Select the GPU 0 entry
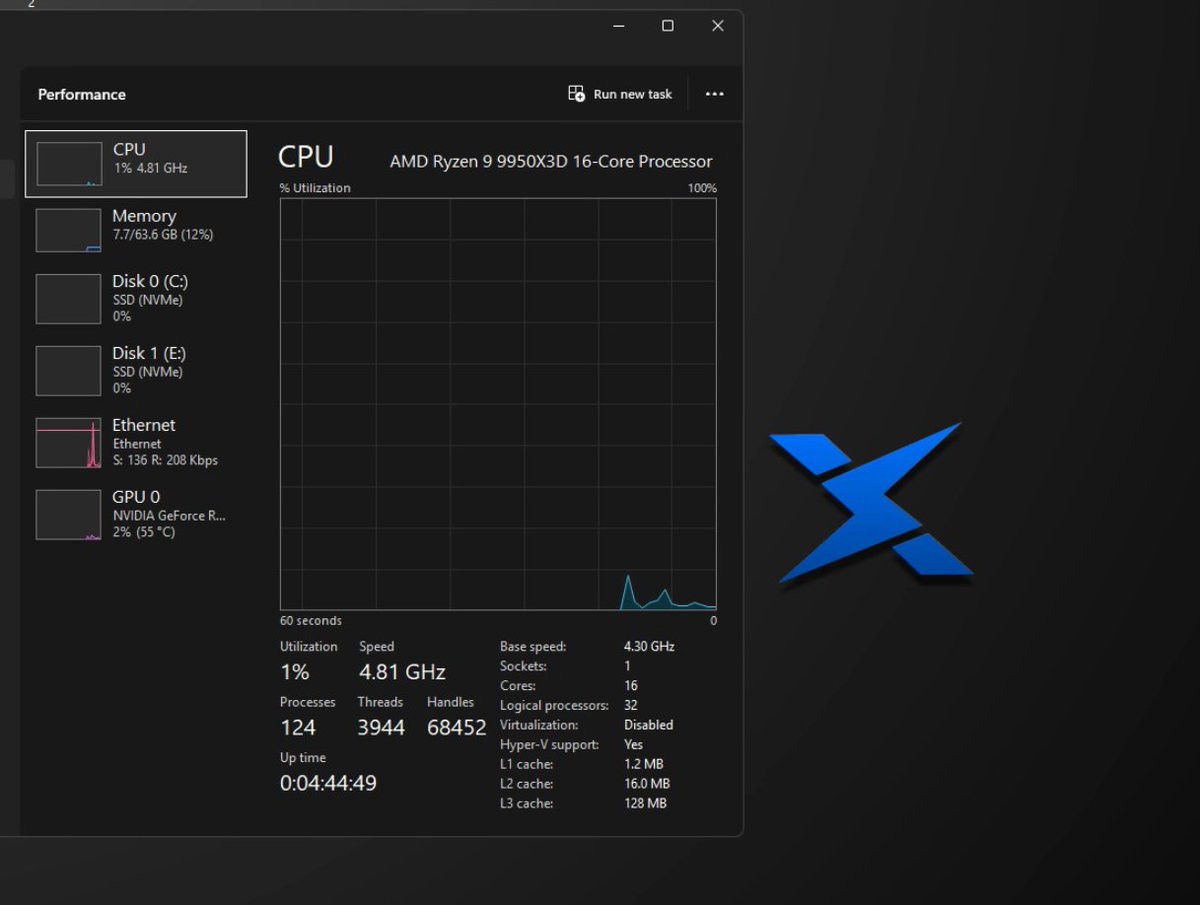 coord(136,514)
